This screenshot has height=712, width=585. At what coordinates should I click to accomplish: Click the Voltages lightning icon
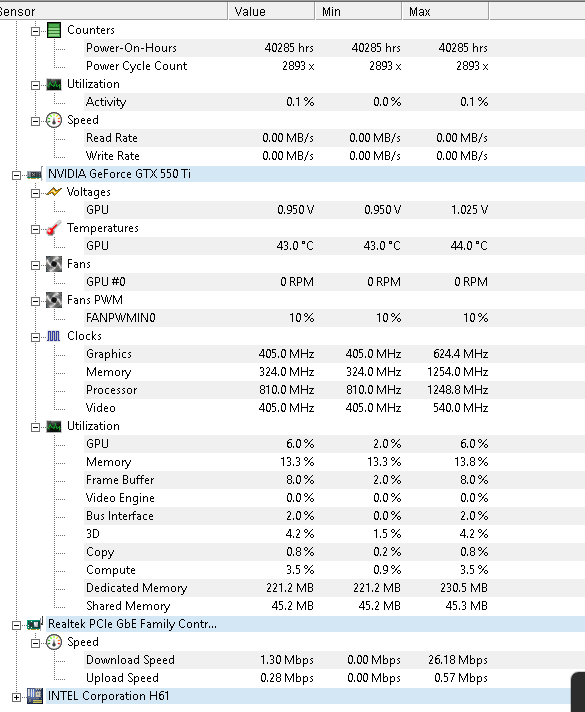pos(54,192)
